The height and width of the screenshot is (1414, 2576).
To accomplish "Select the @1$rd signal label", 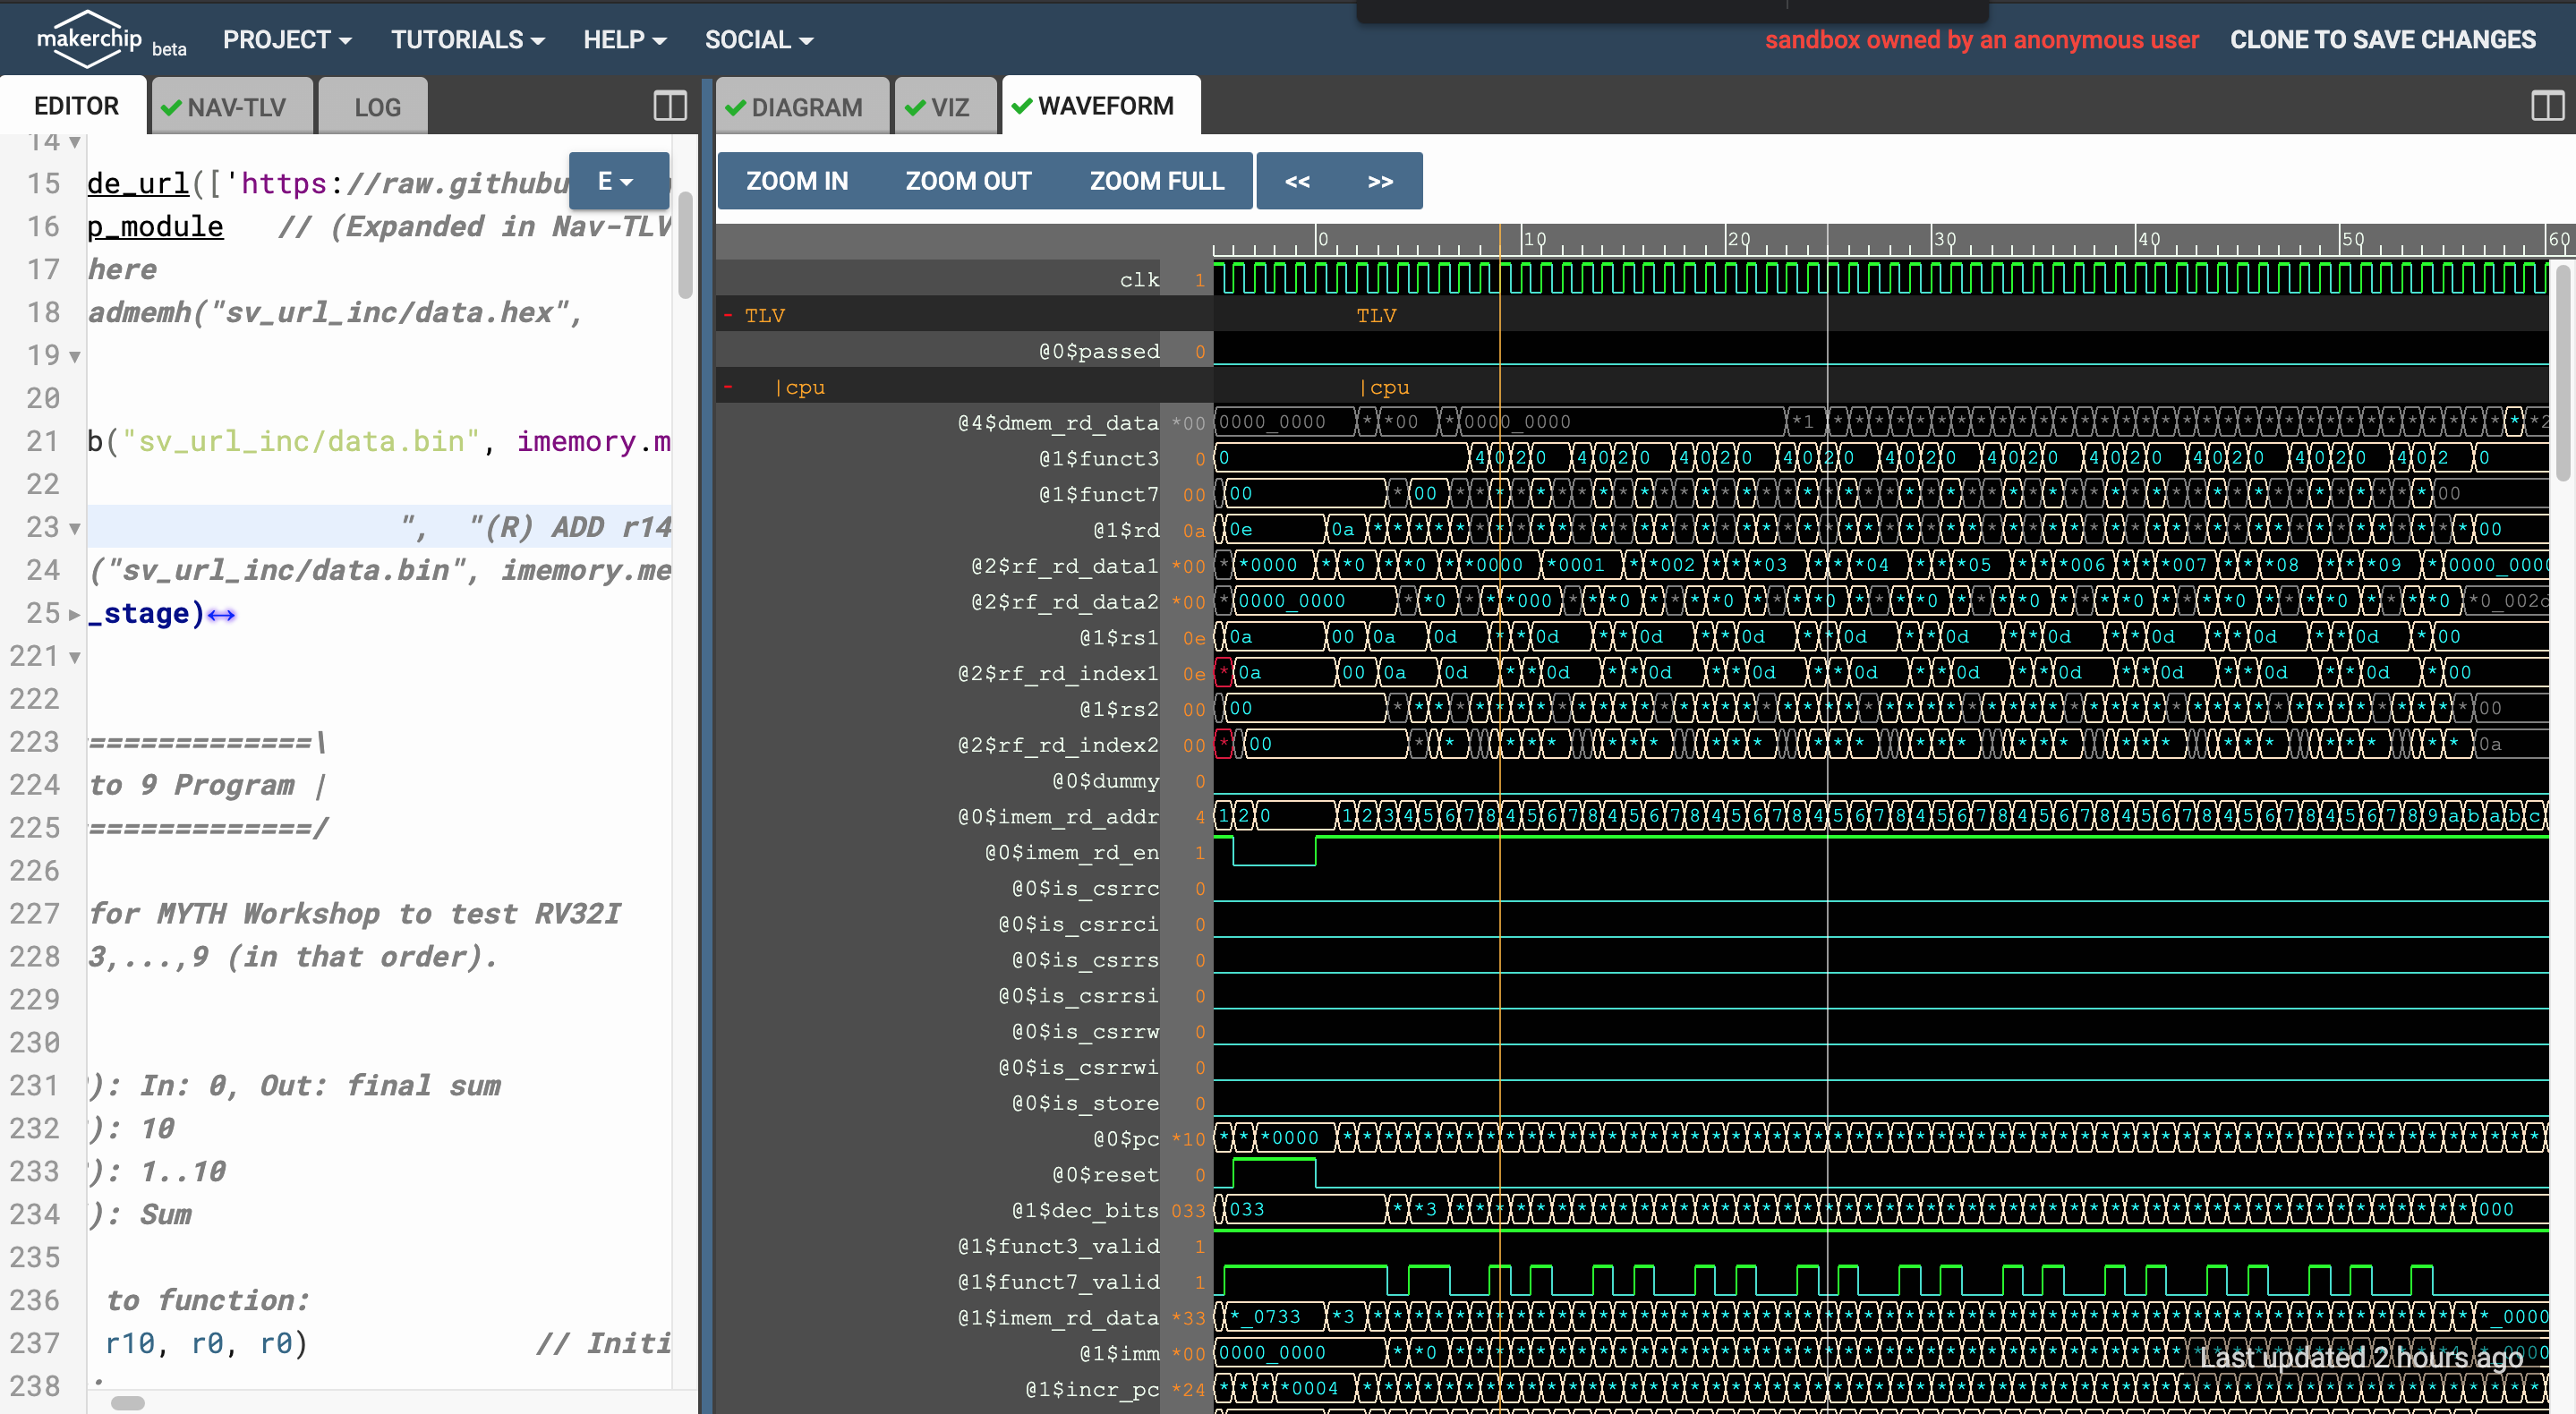I will (1126, 530).
